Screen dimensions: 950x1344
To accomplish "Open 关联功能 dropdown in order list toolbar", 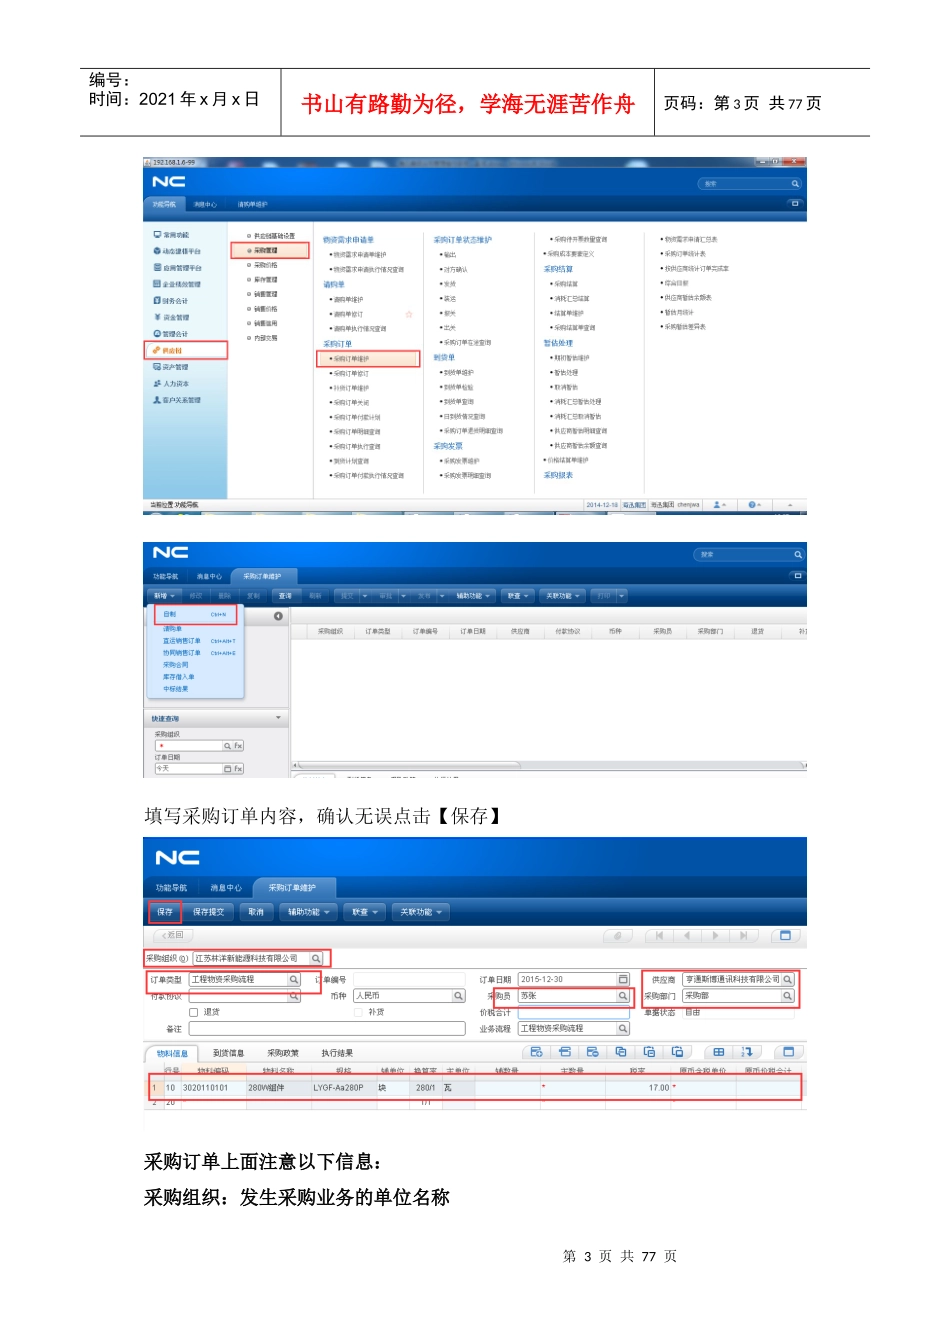I will (x=563, y=596).
